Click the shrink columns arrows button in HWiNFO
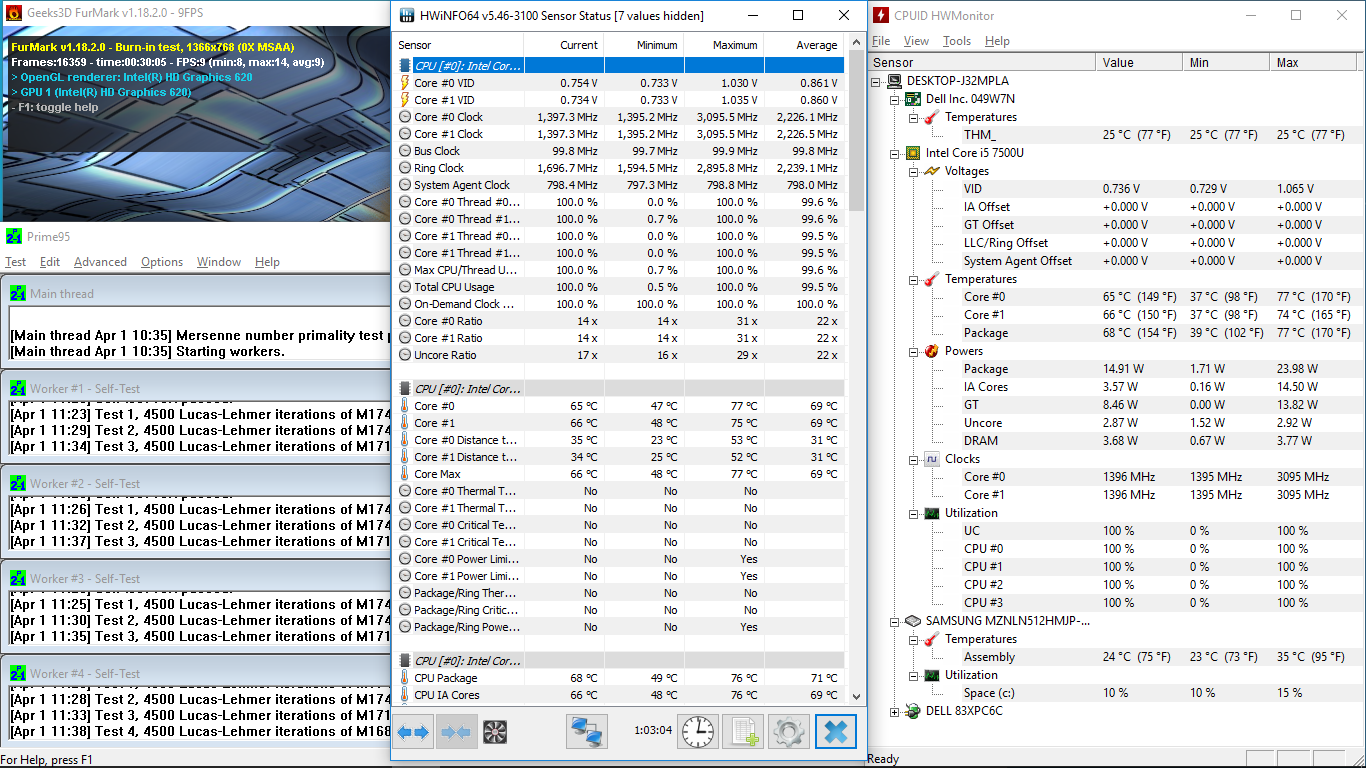 point(455,732)
